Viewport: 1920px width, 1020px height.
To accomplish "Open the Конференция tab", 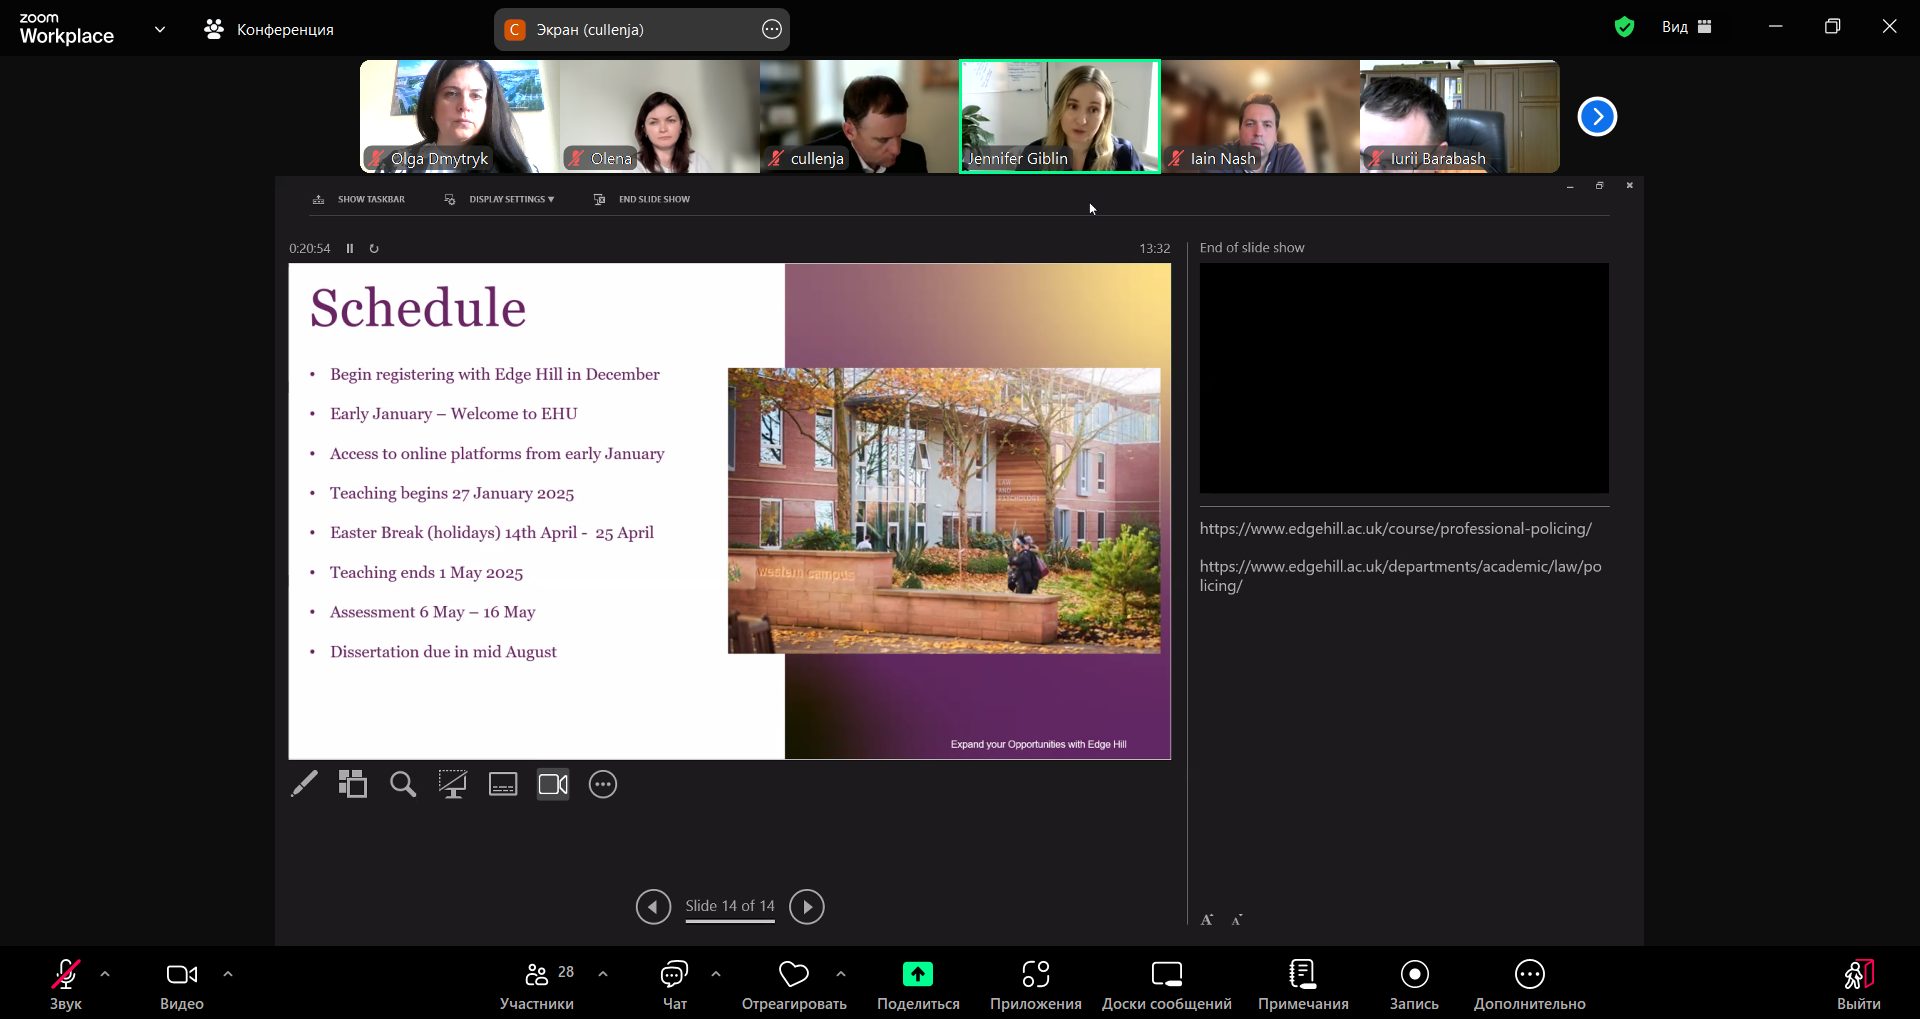I will pyautogui.click(x=270, y=30).
